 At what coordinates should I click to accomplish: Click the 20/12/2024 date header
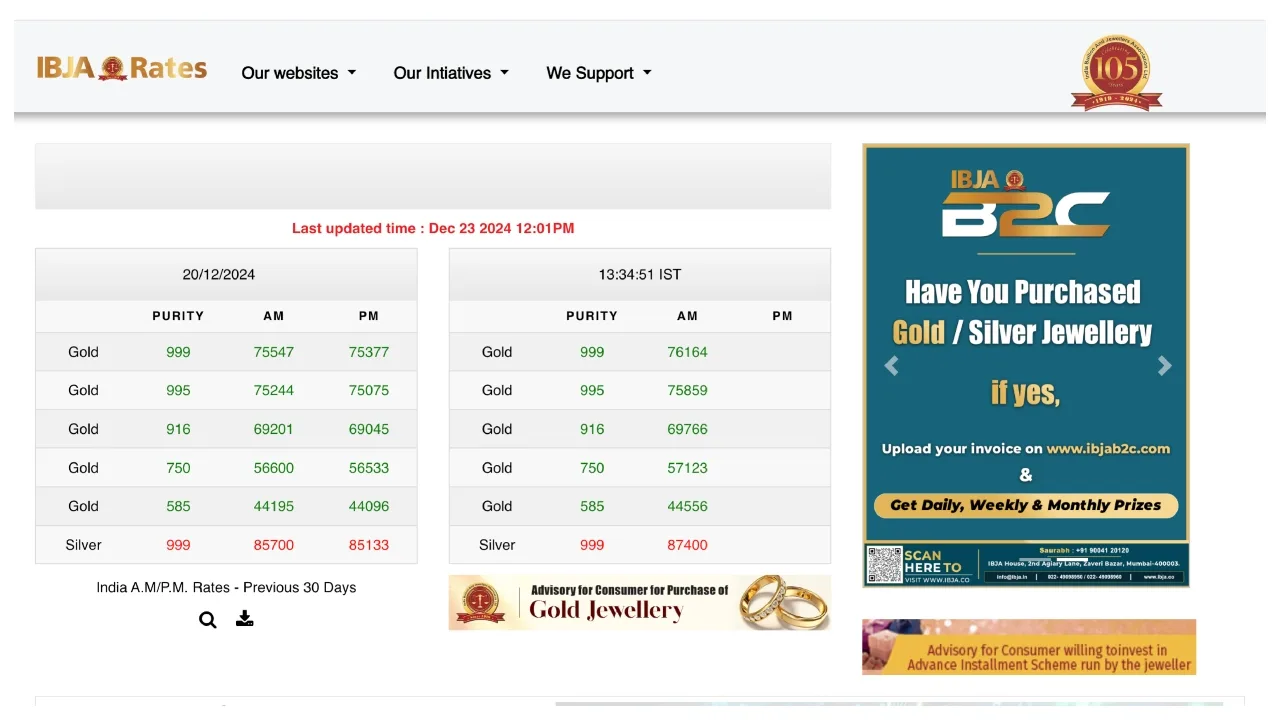pyautogui.click(x=218, y=274)
